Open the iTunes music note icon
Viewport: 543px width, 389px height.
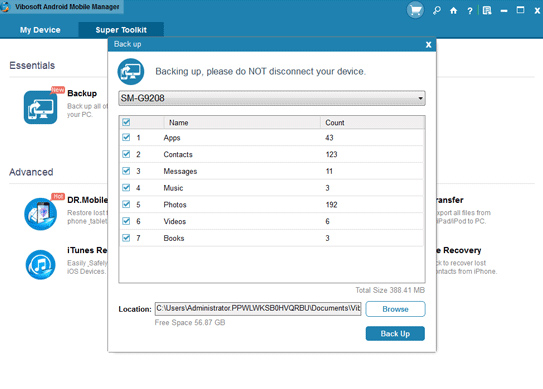[x=41, y=265]
